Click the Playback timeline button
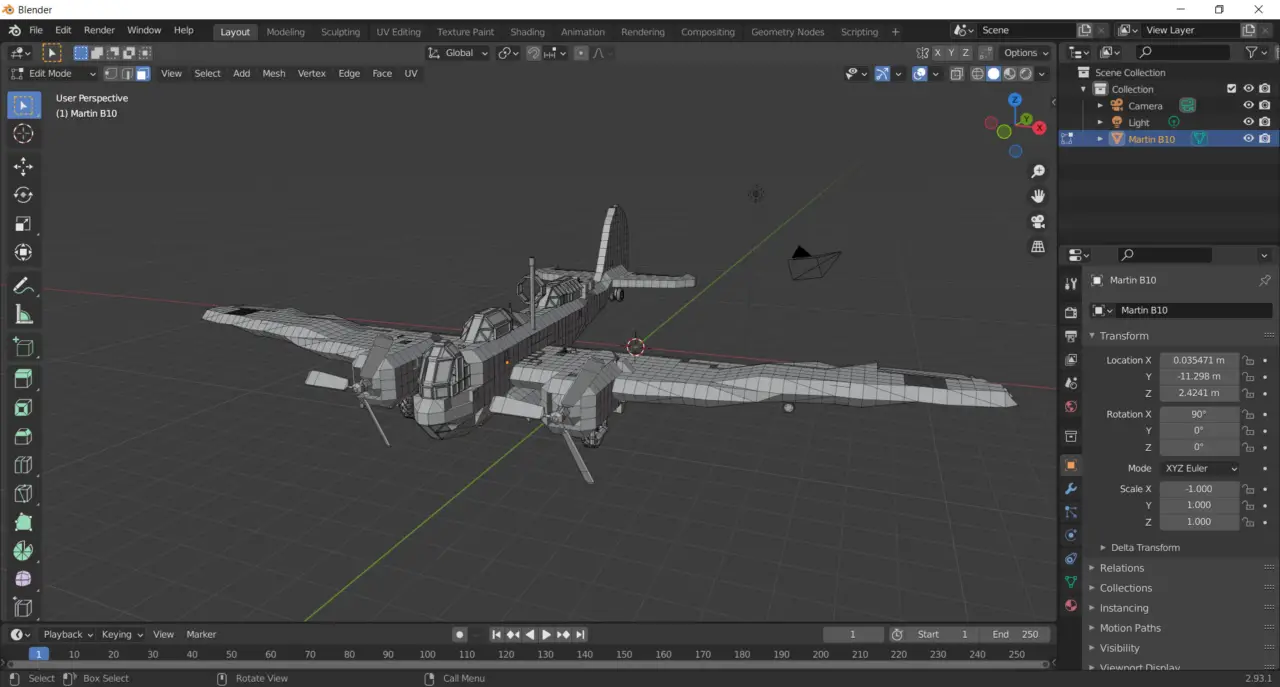This screenshot has height=687, width=1280. [x=68, y=634]
